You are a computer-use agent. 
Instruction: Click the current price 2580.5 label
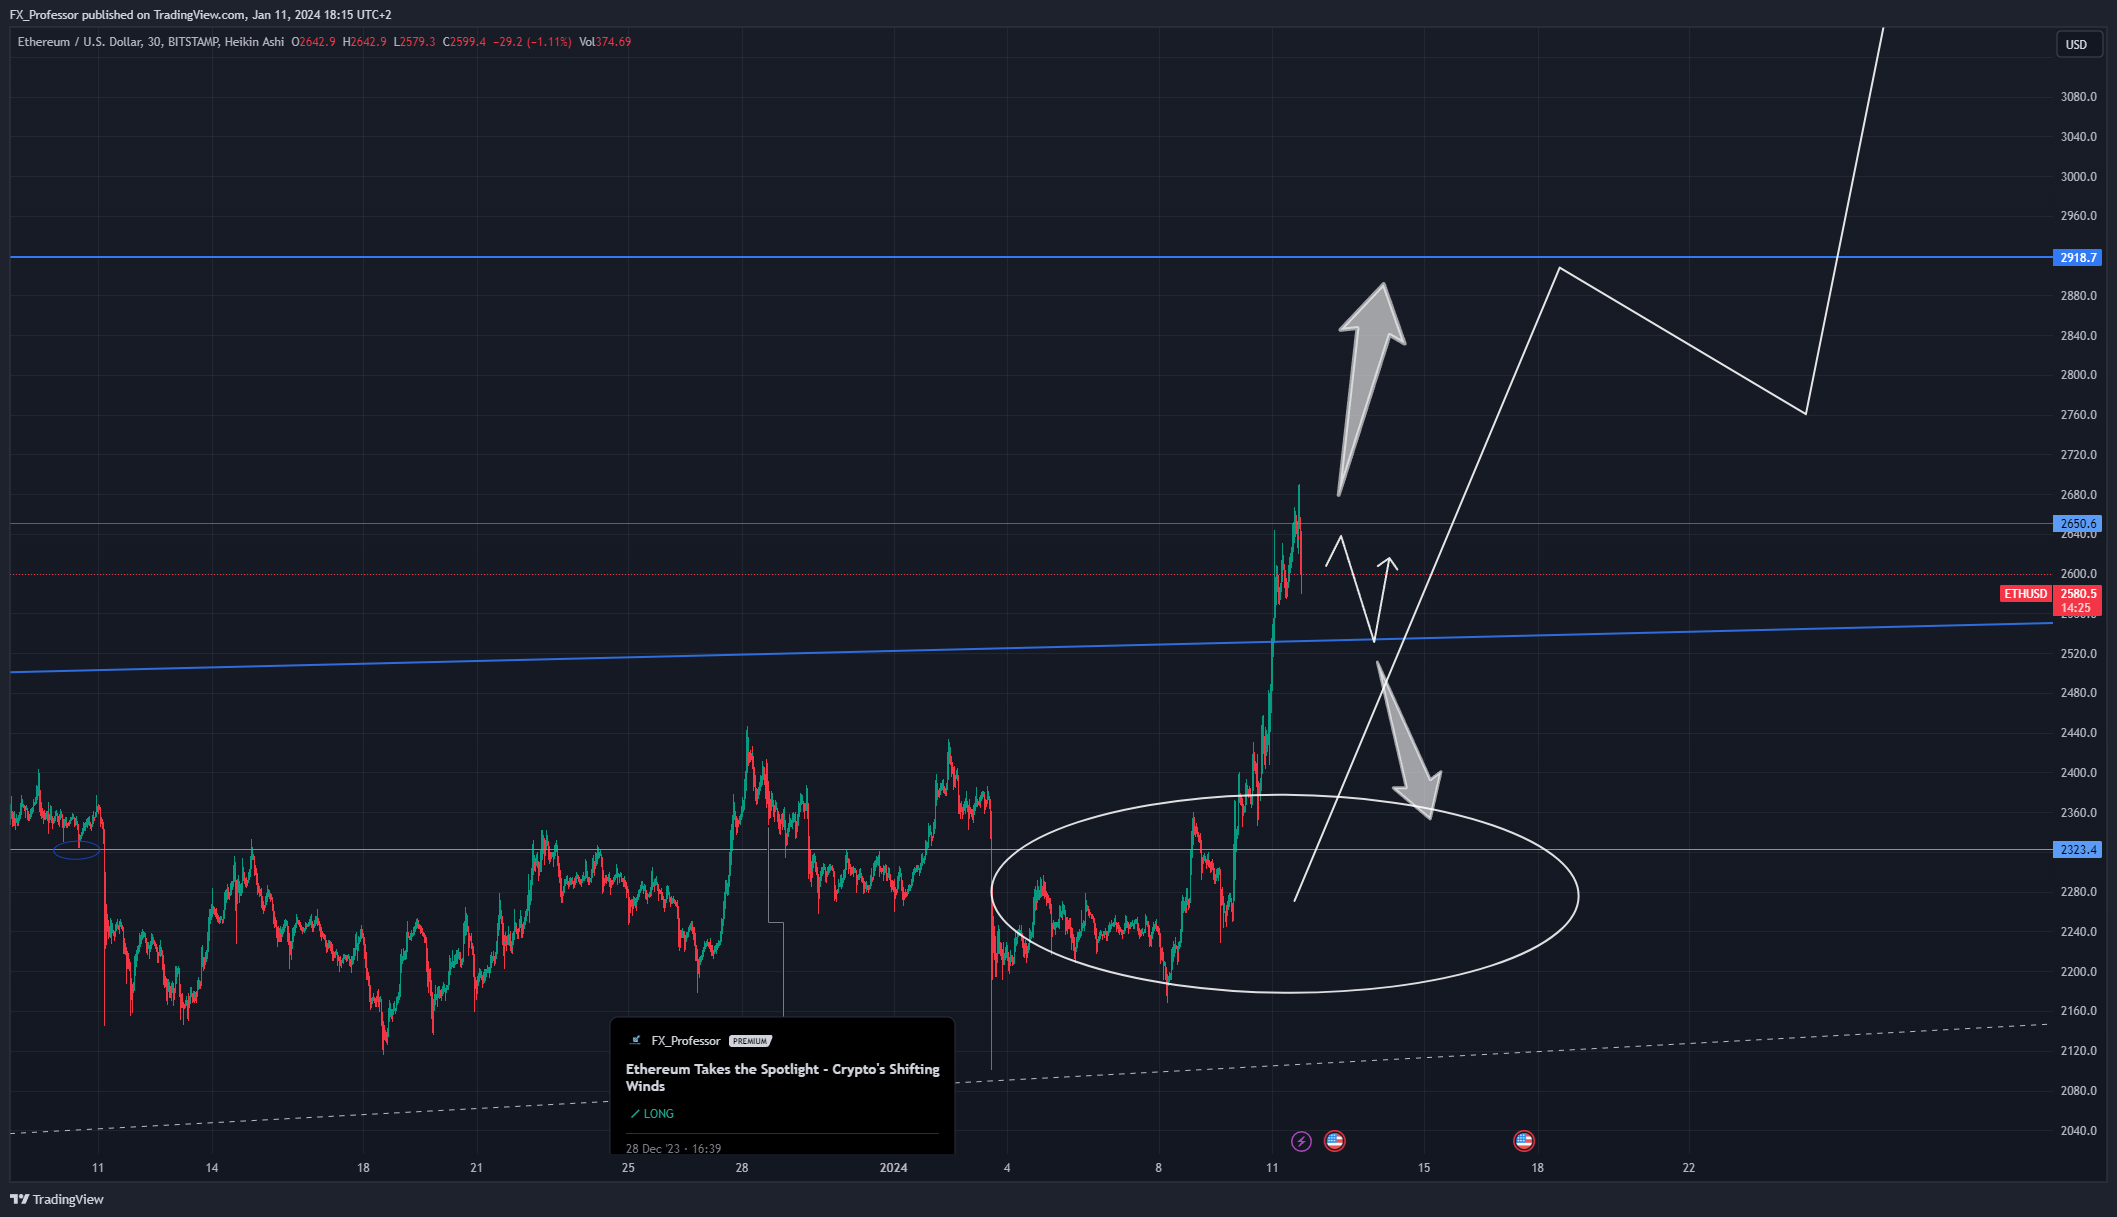click(2078, 594)
